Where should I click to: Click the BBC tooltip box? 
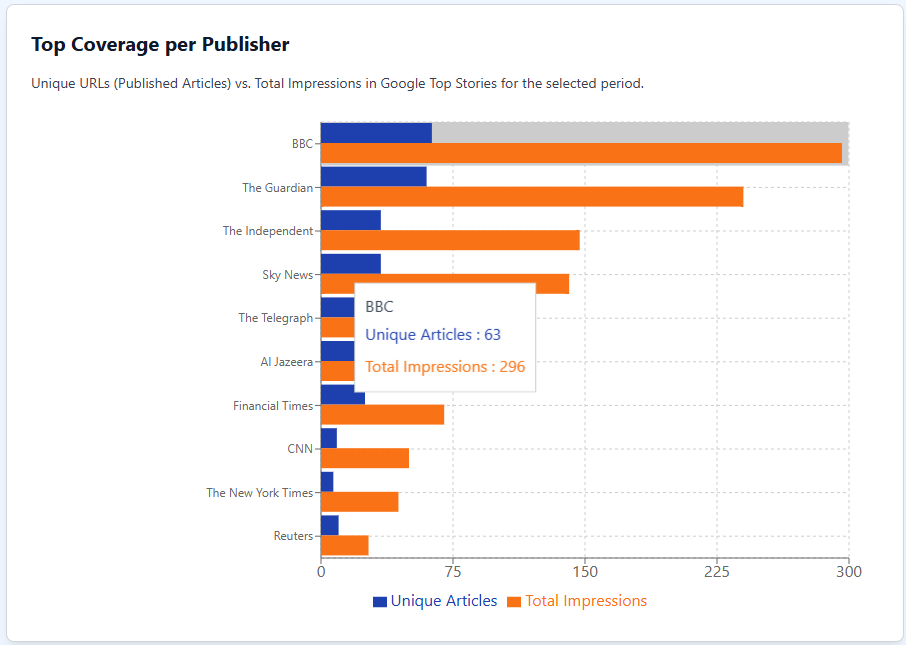tap(445, 338)
